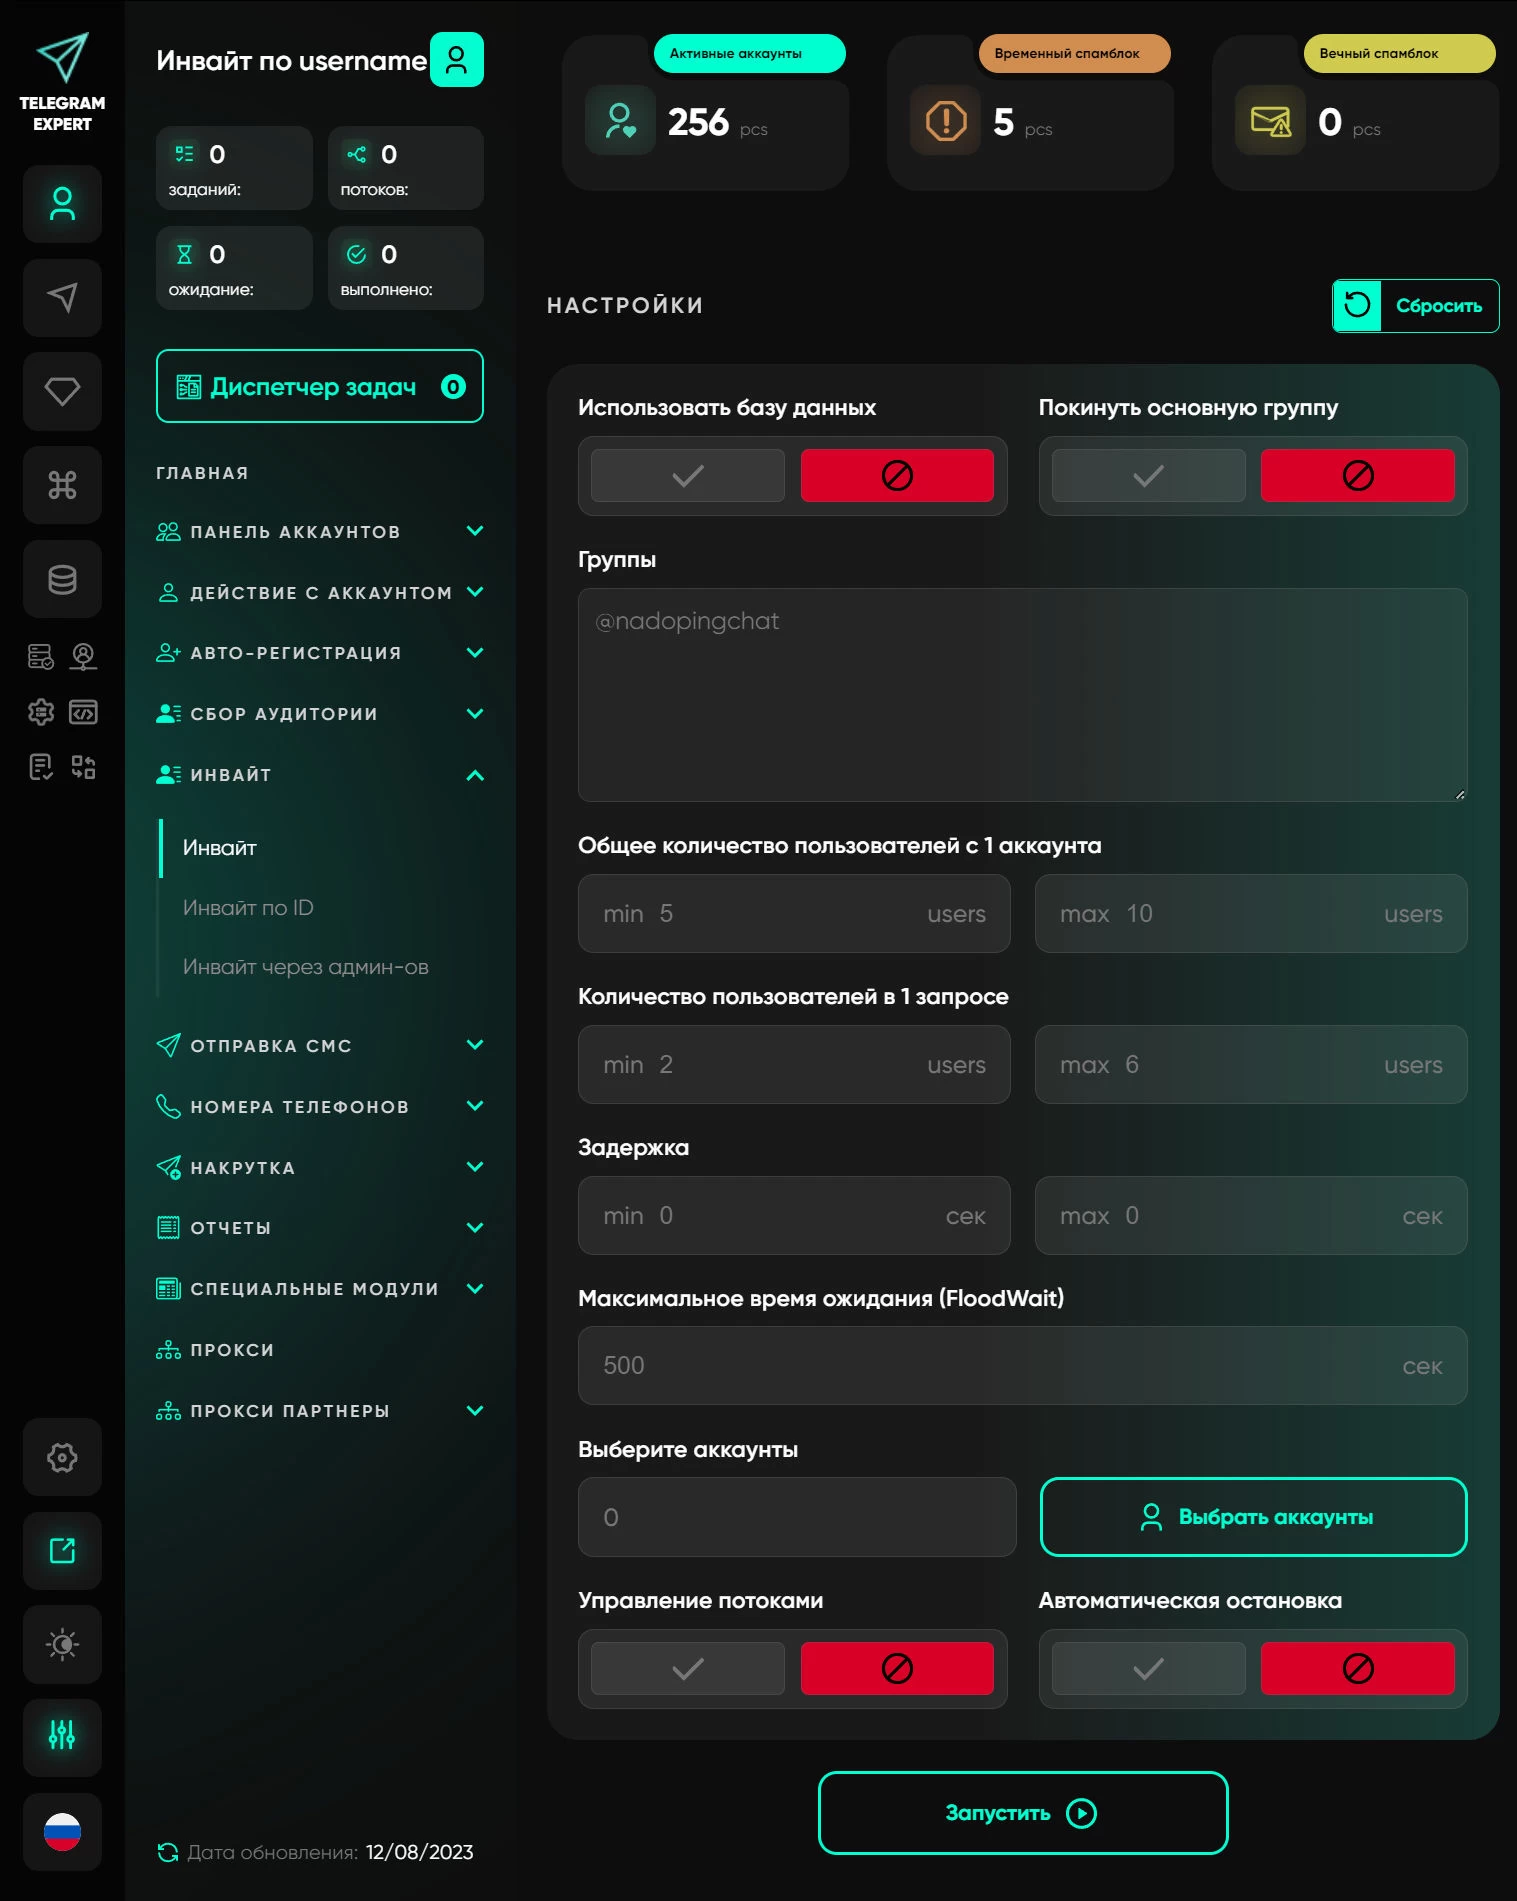The image size is (1517, 1901).
Task: Enable 'Покинуть основную группу' with checkmark
Action: [1148, 476]
